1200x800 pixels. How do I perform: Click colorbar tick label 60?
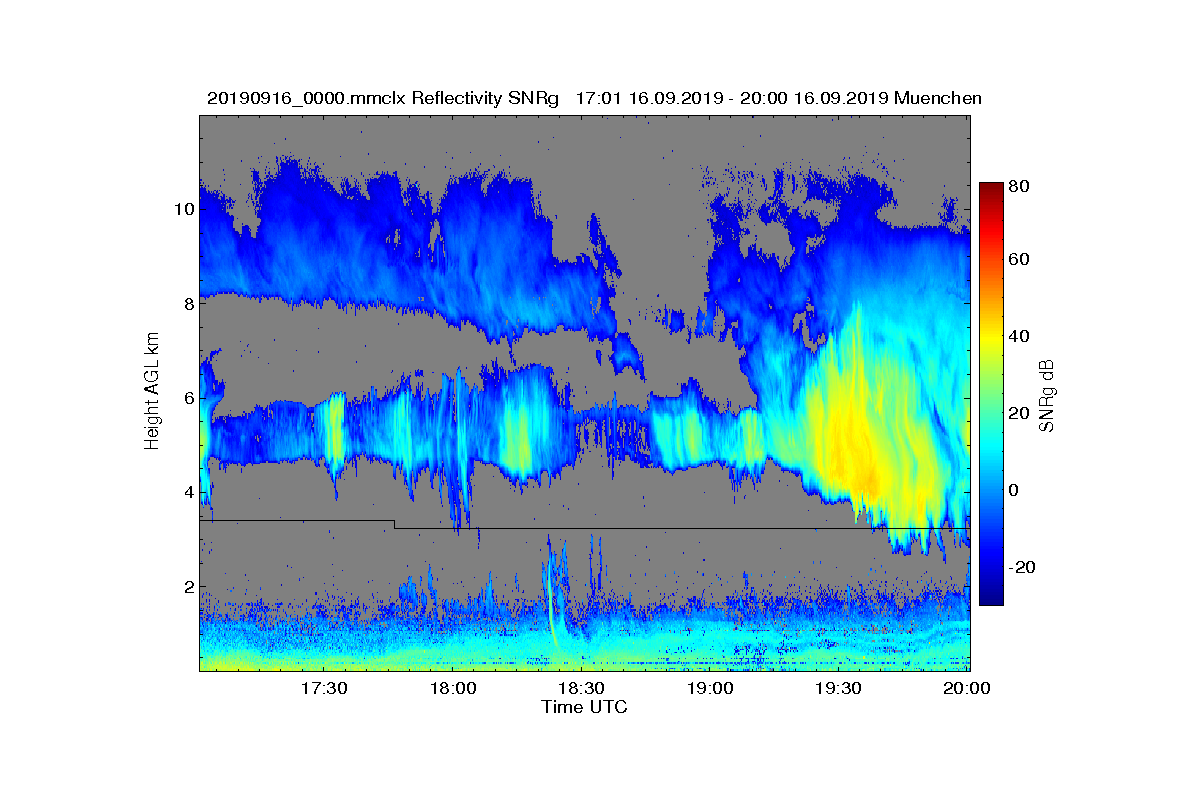[1020, 260]
